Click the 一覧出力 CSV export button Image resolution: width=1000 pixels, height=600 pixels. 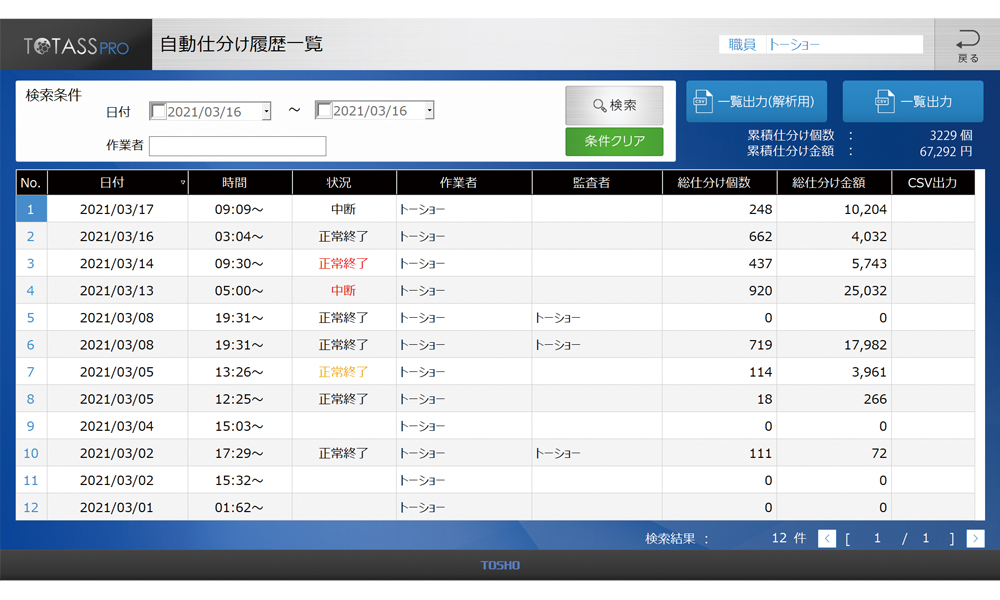913,101
